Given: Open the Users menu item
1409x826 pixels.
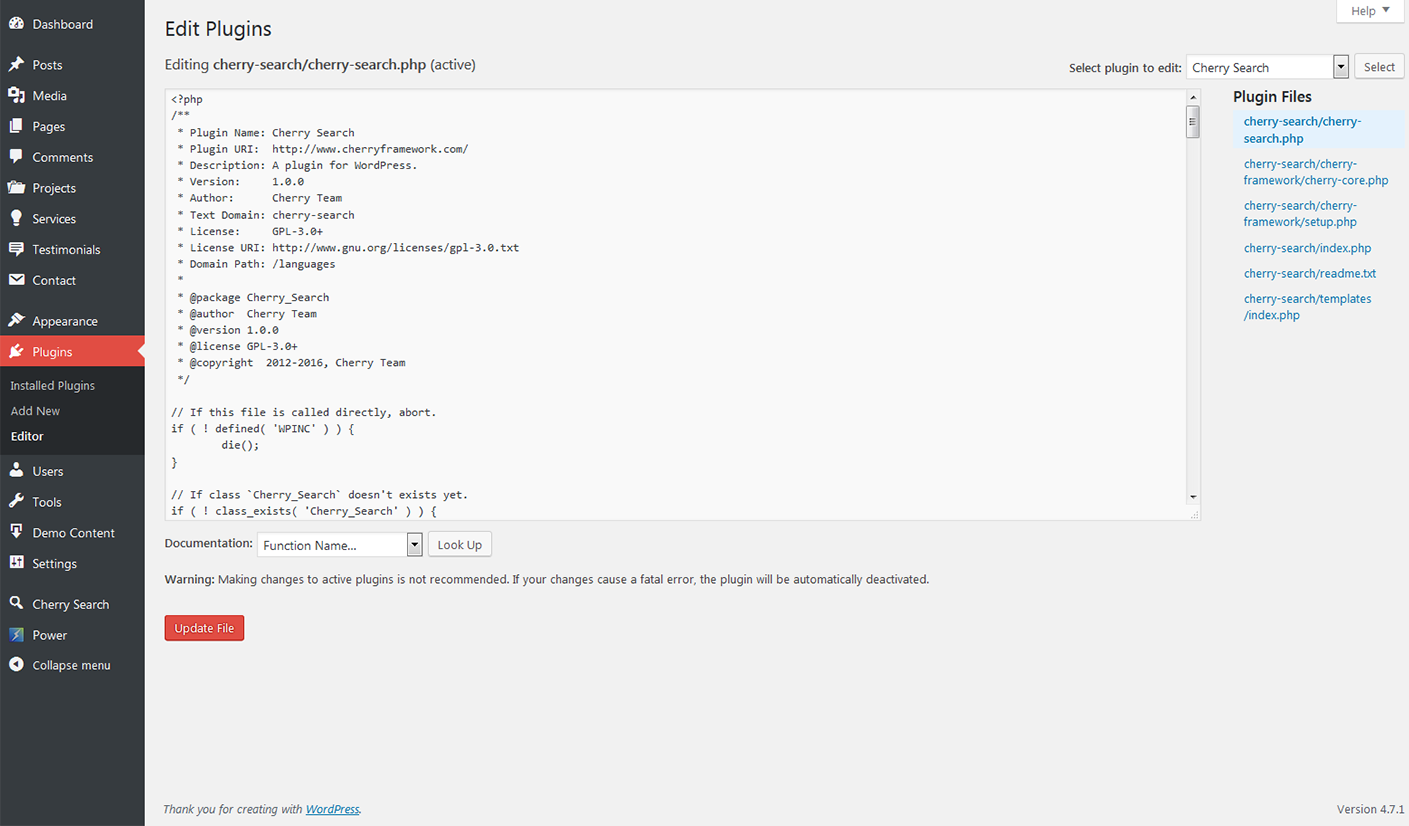Looking at the screenshot, I should (72, 471).
